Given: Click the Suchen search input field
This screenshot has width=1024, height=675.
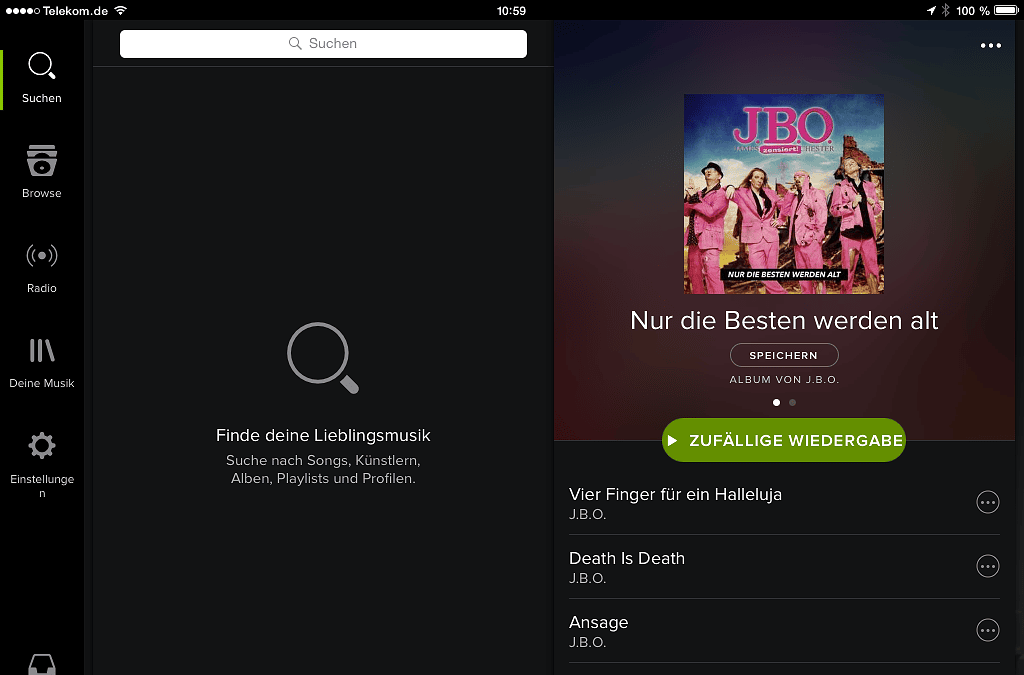Looking at the screenshot, I should click(x=323, y=44).
